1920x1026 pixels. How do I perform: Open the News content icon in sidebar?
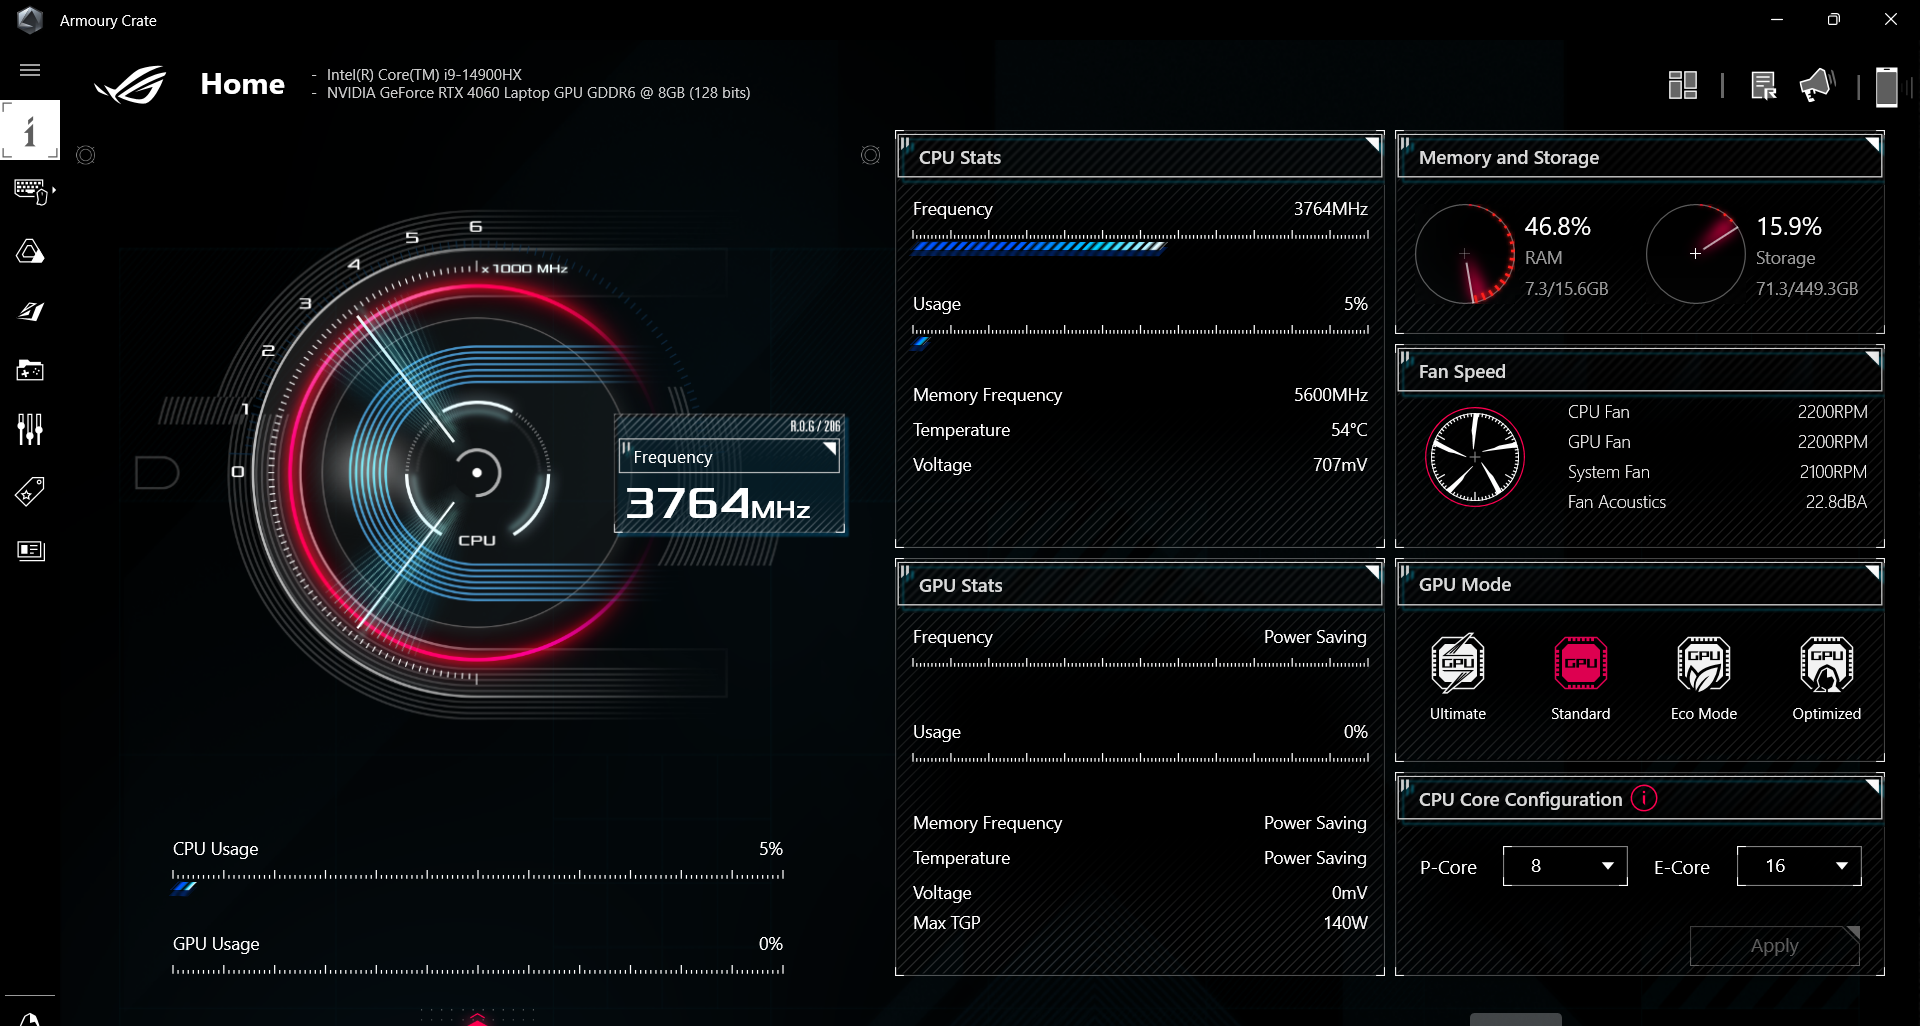point(31,551)
